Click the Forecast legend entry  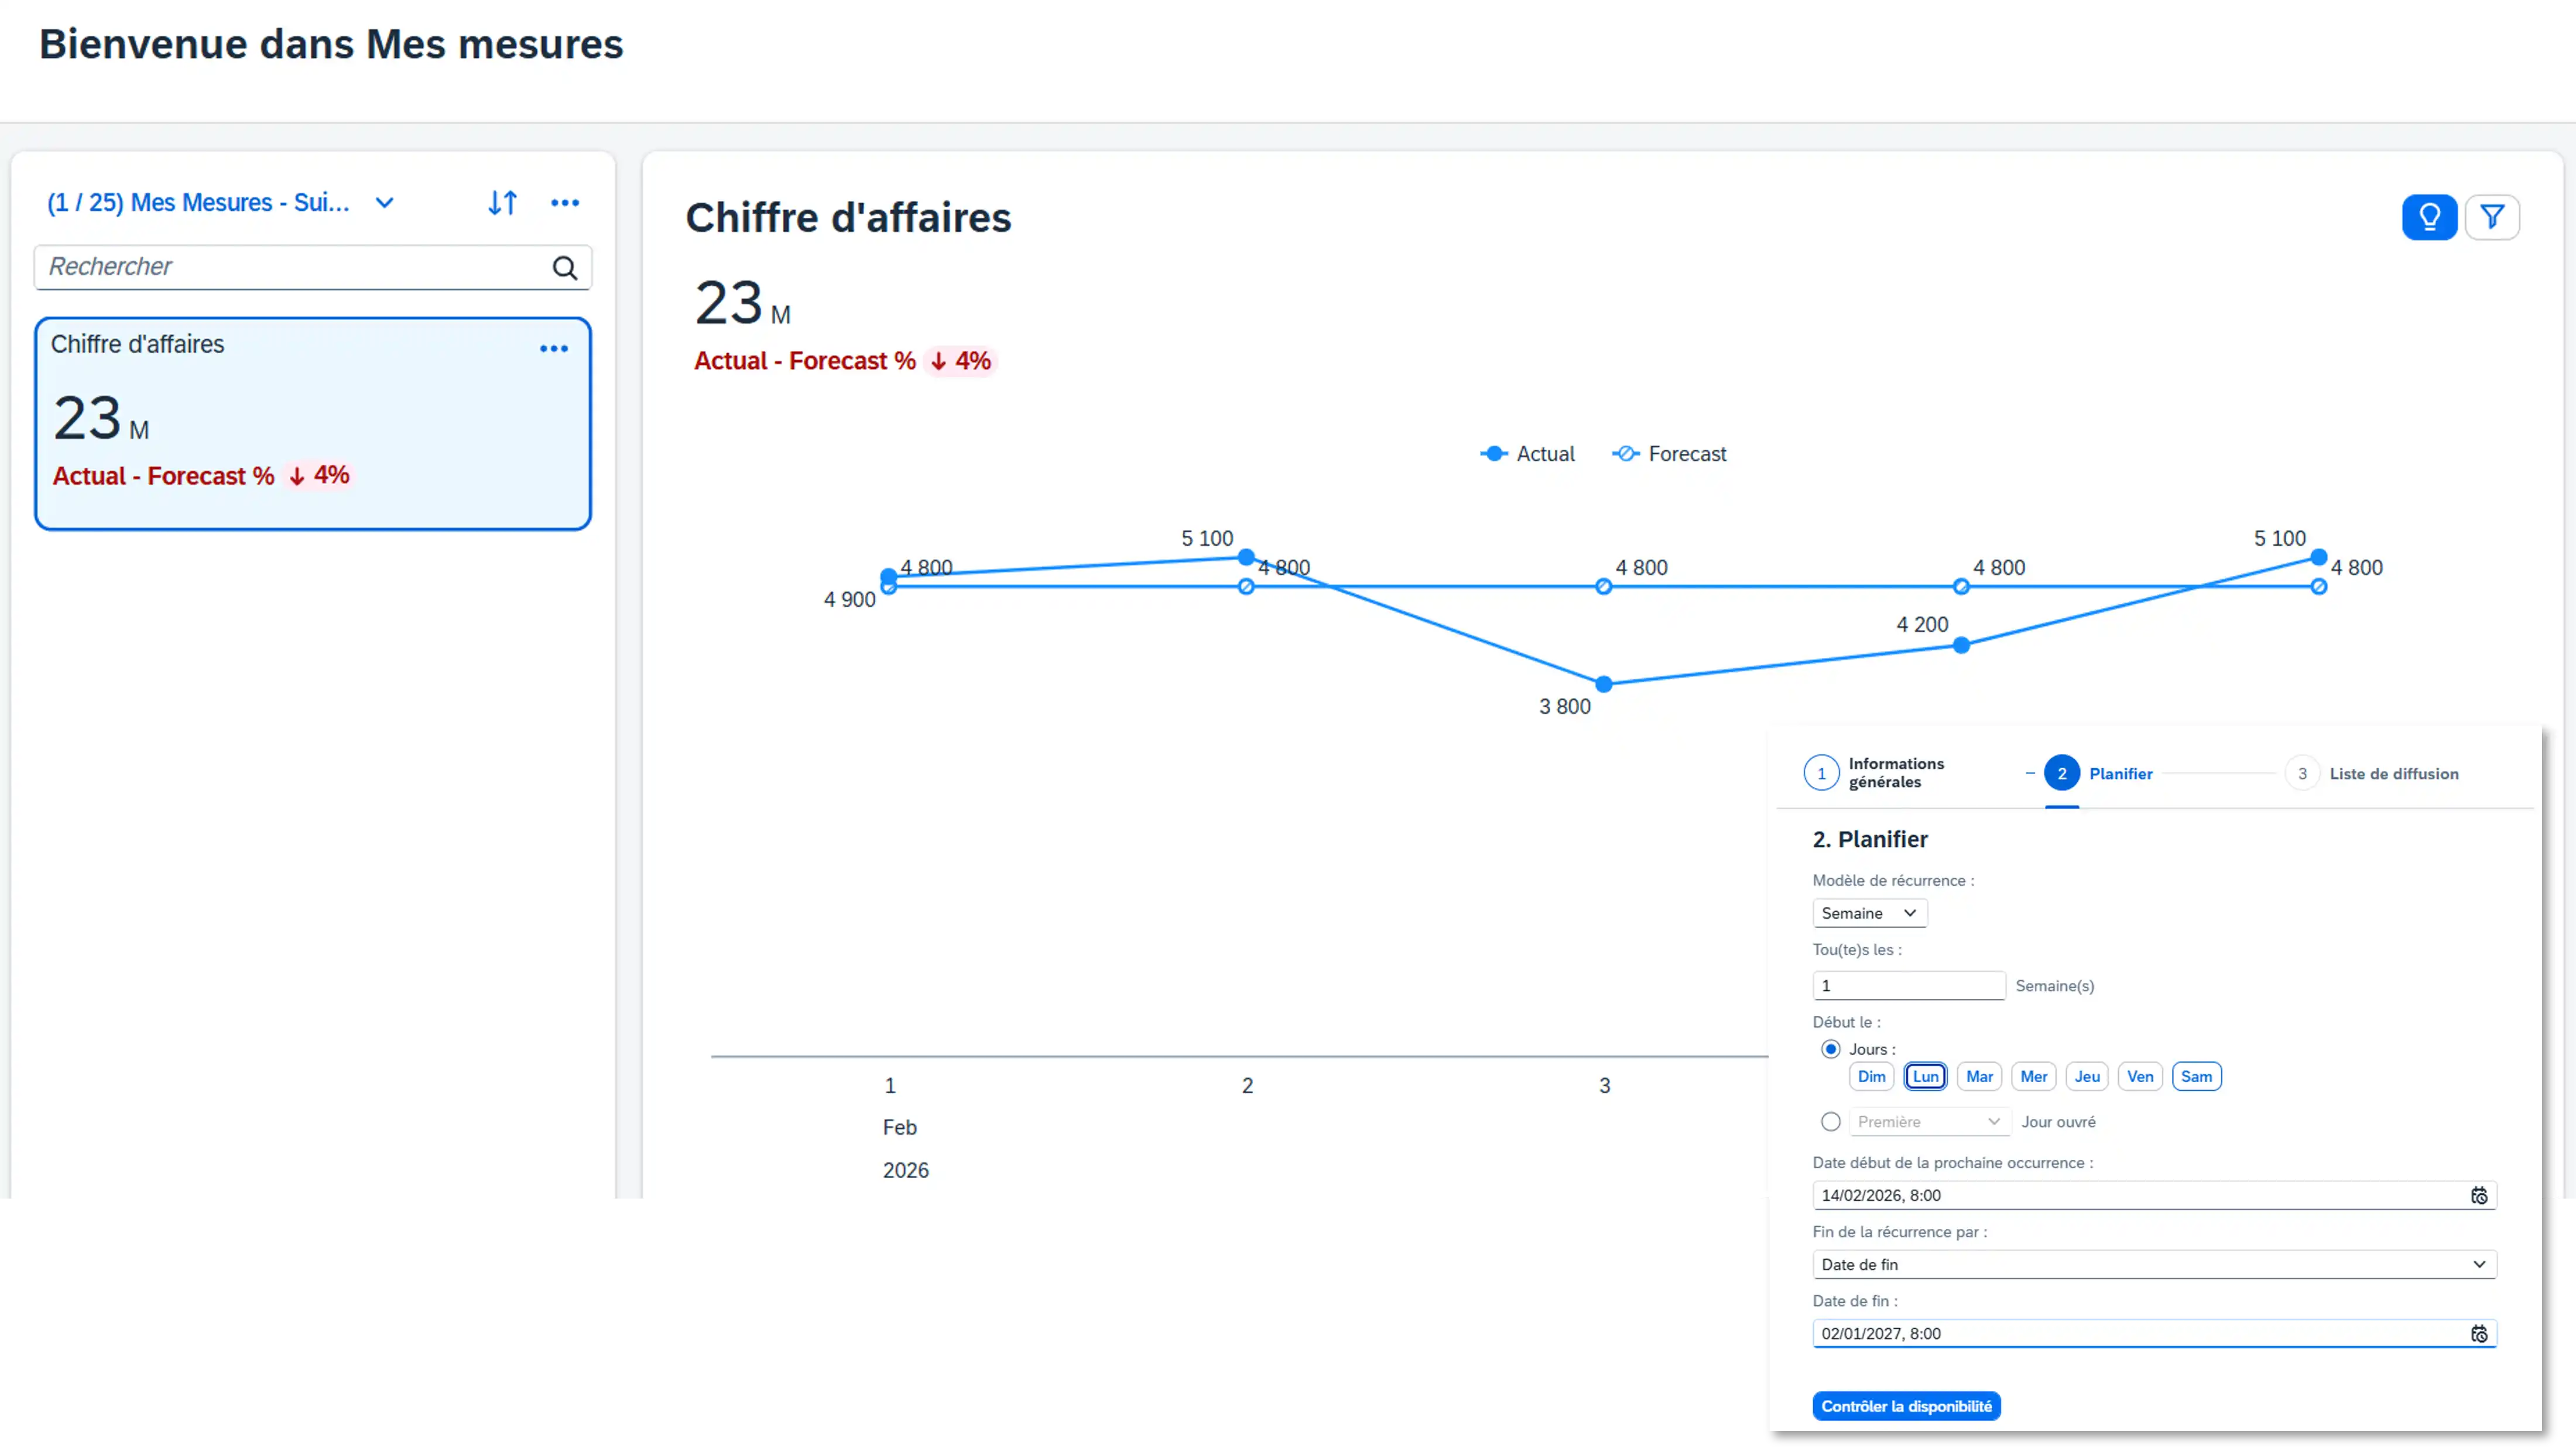click(1670, 454)
